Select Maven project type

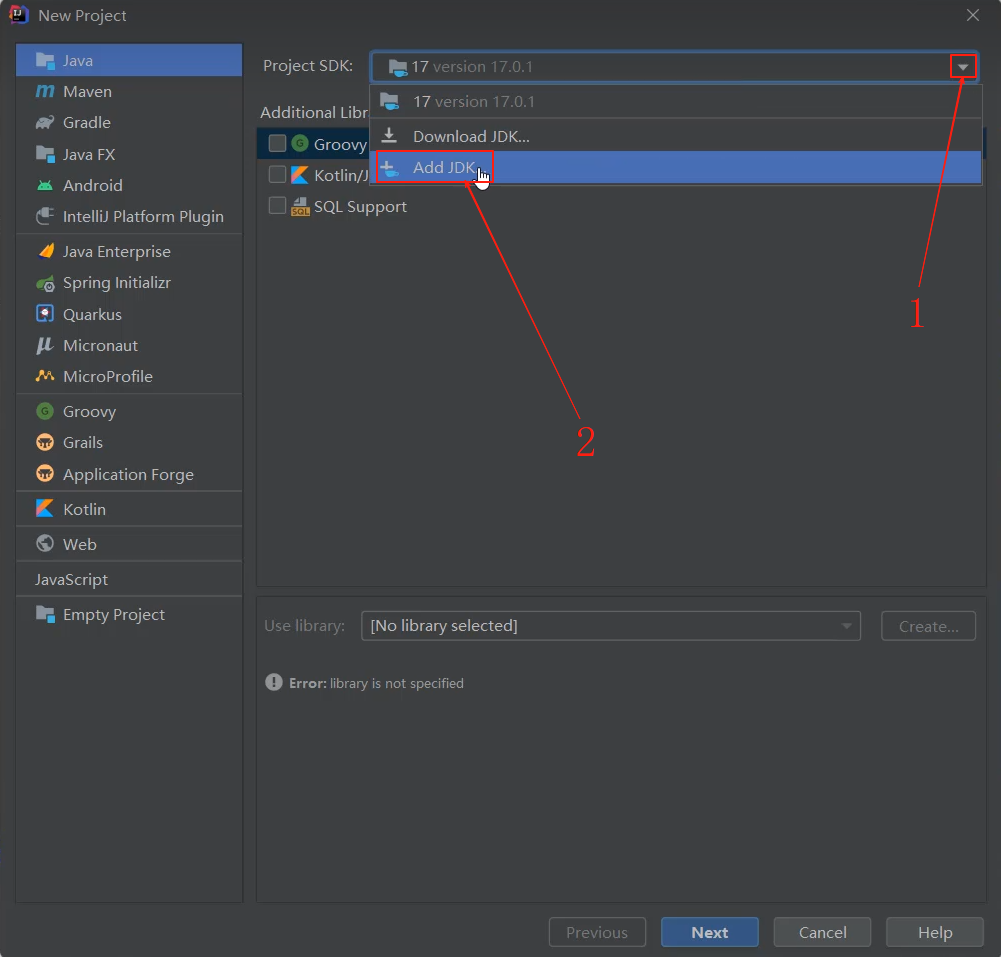coord(129,91)
